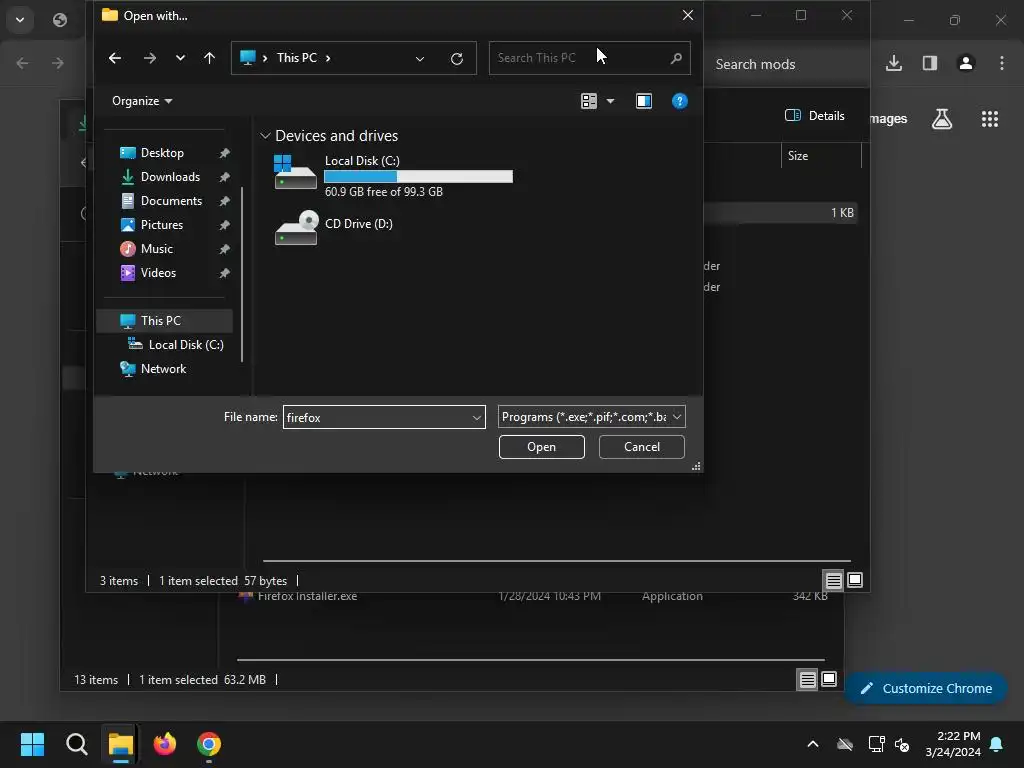Click Customize Chrome button
Screen dimensions: 1024x768
point(925,688)
